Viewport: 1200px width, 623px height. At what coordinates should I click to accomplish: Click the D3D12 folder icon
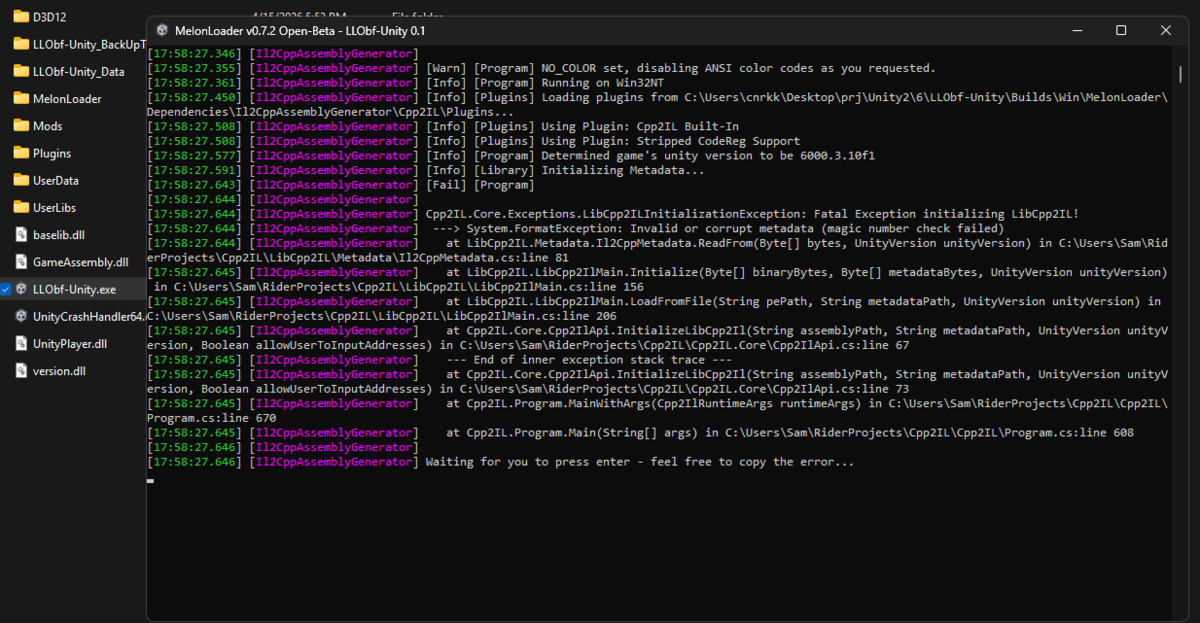click(x=21, y=17)
